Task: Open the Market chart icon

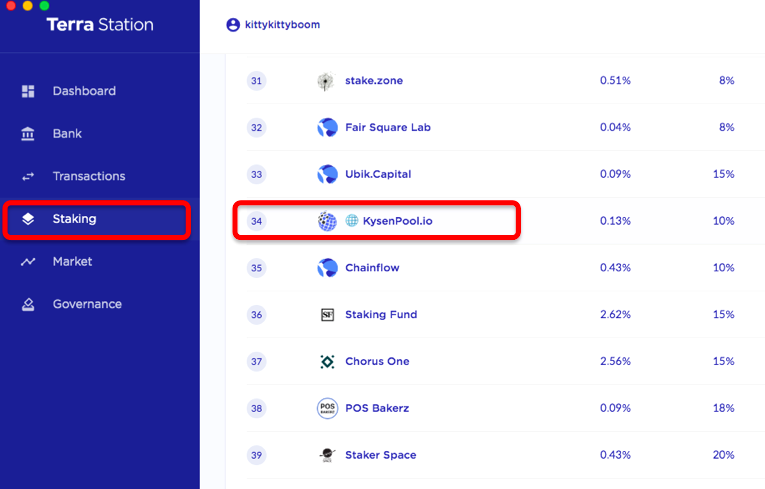Action: [x=28, y=262]
